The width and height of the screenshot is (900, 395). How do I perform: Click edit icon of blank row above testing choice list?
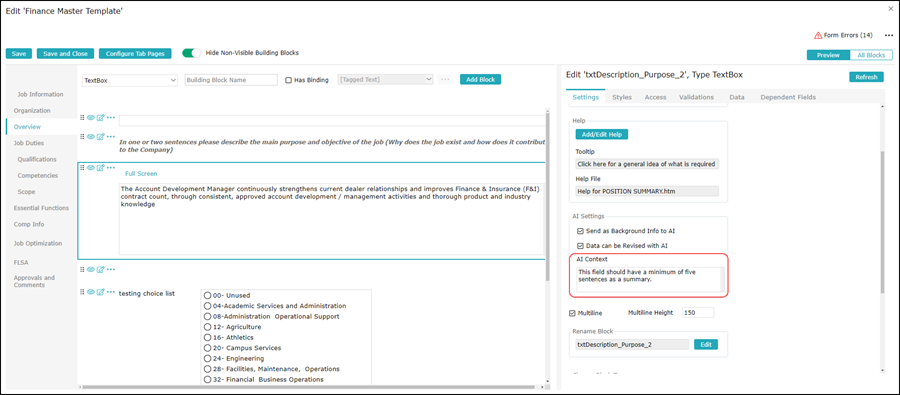pos(100,269)
